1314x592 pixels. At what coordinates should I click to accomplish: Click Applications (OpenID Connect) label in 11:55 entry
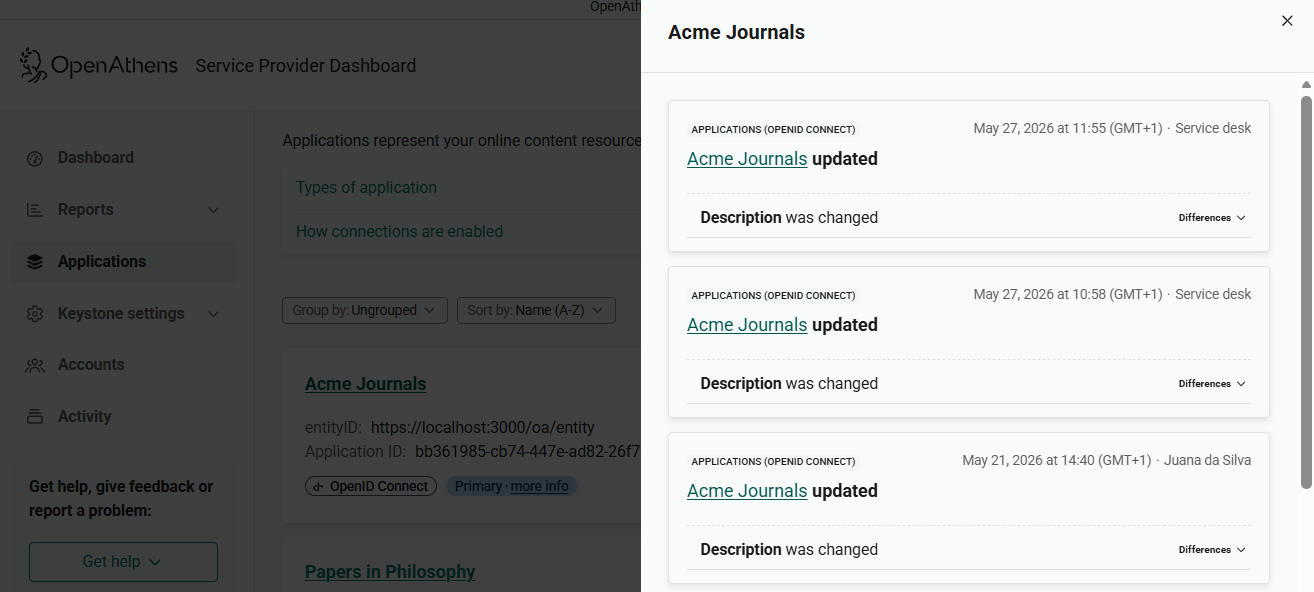pyautogui.click(x=773, y=130)
